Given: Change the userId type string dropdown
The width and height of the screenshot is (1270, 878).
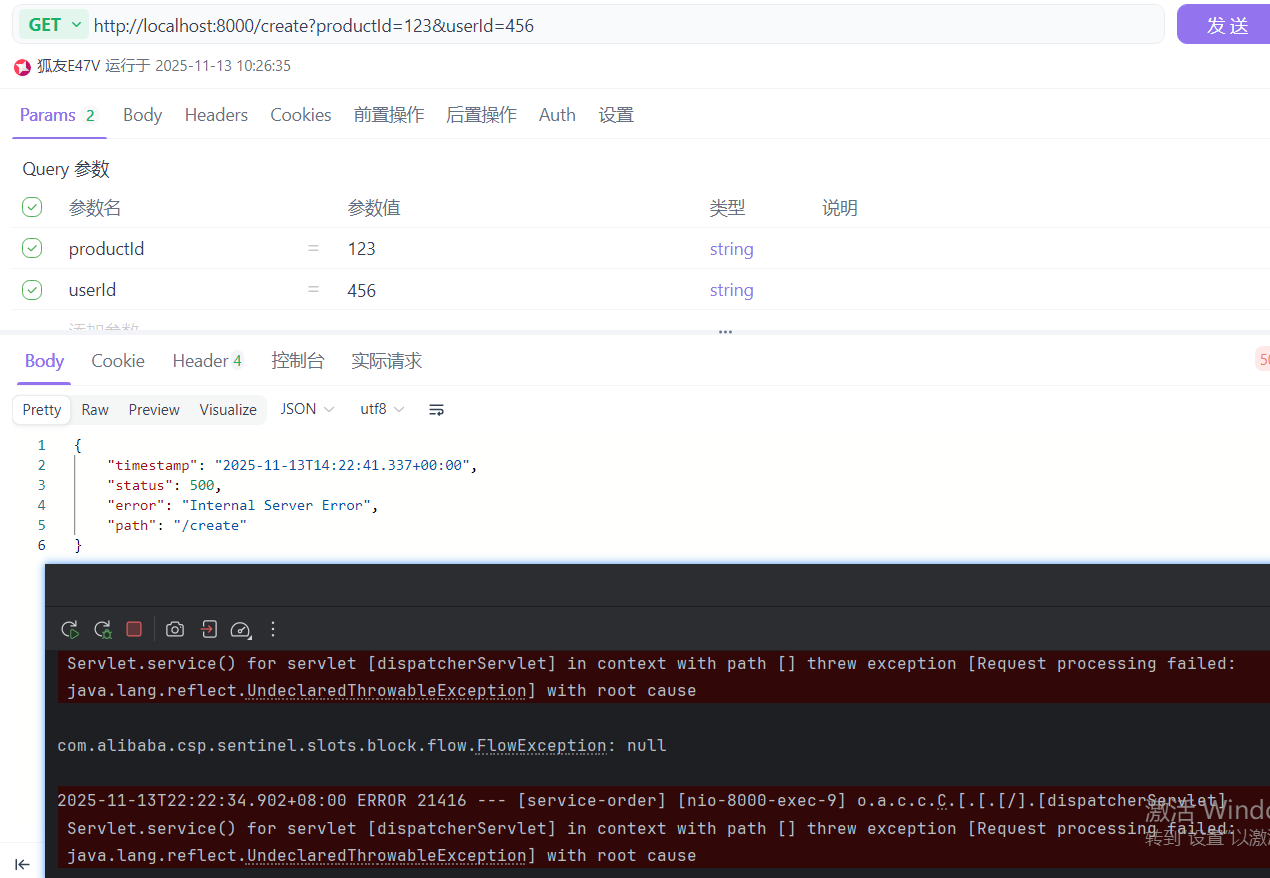Looking at the screenshot, I should [731, 290].
